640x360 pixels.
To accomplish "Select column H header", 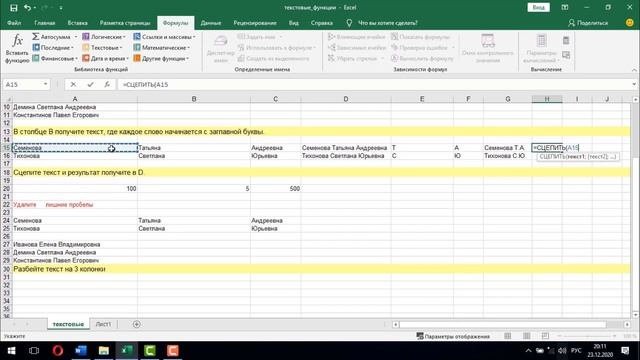I will point(547,99).
